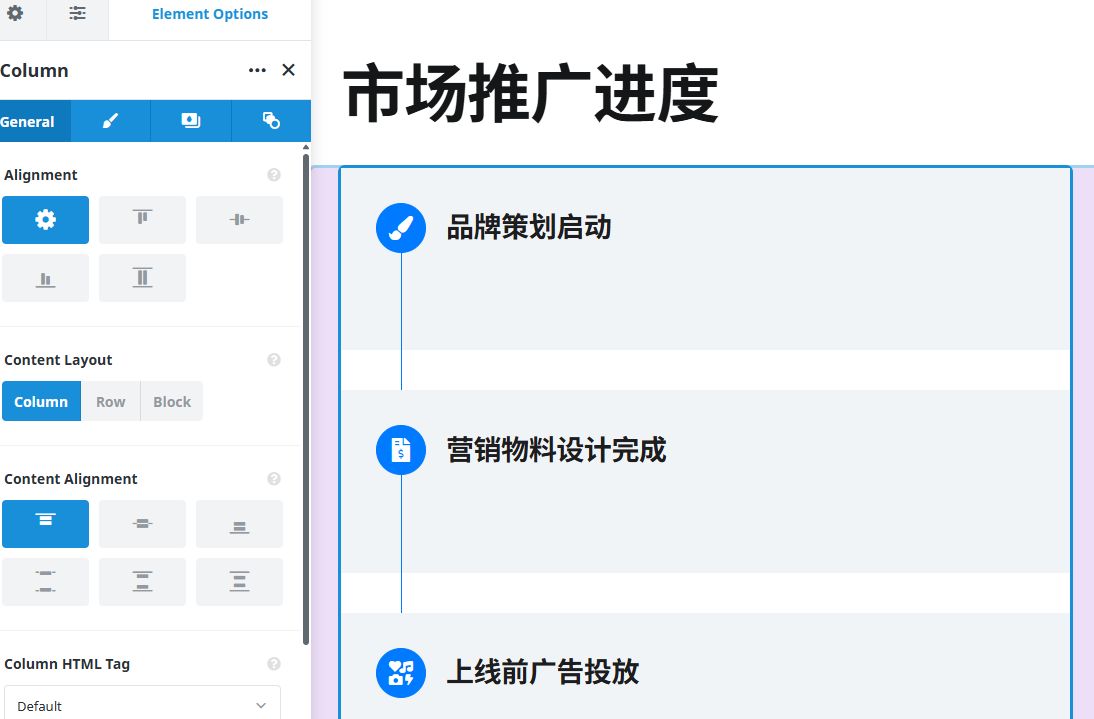Viewport: 1094px width, 719px height.
Task: Click the invoice icon on 营销物料设计完成 milestone
Action: [x=400, y=450]
